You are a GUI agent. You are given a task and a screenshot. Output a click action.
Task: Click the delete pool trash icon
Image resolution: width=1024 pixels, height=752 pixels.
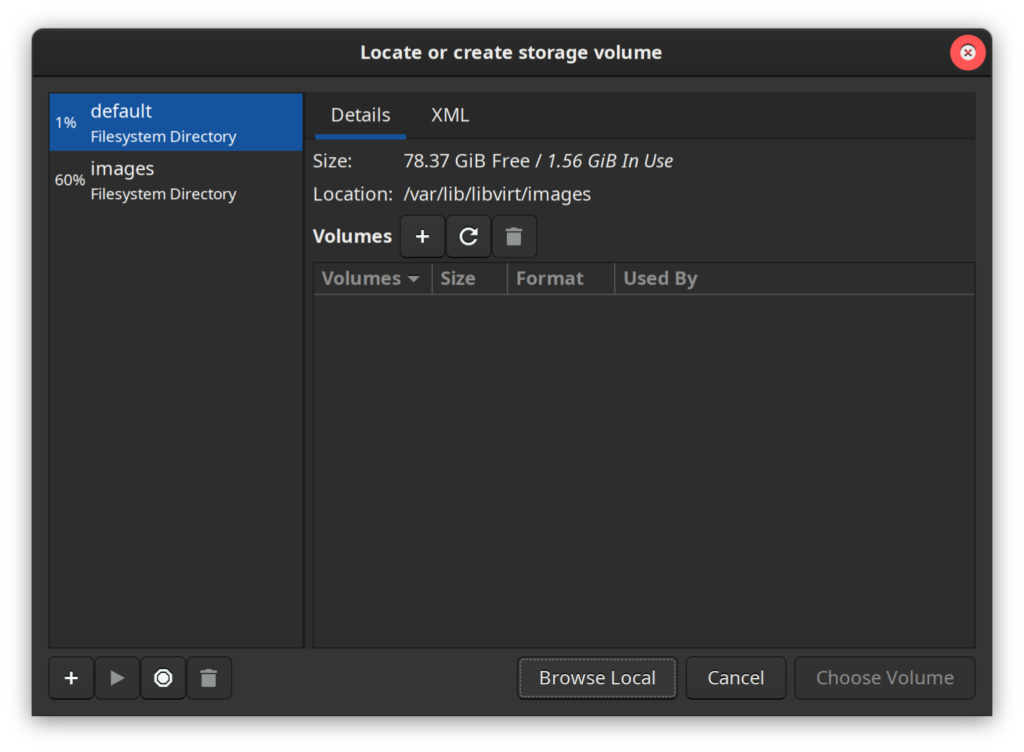[208, 678]
